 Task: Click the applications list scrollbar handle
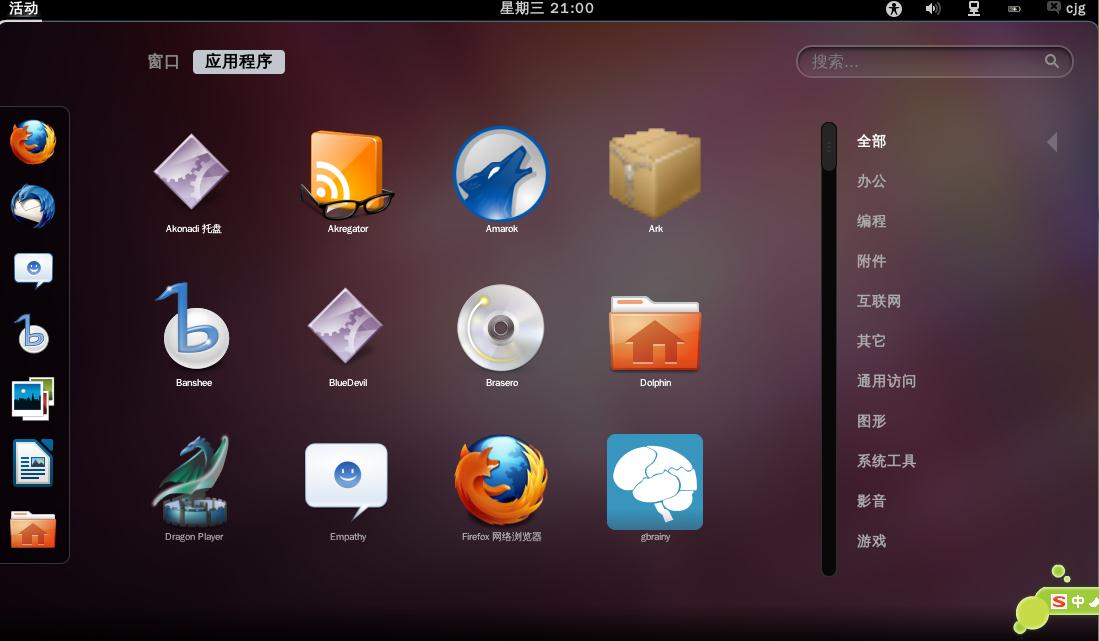pyautogui.click(x=829, y=147)
